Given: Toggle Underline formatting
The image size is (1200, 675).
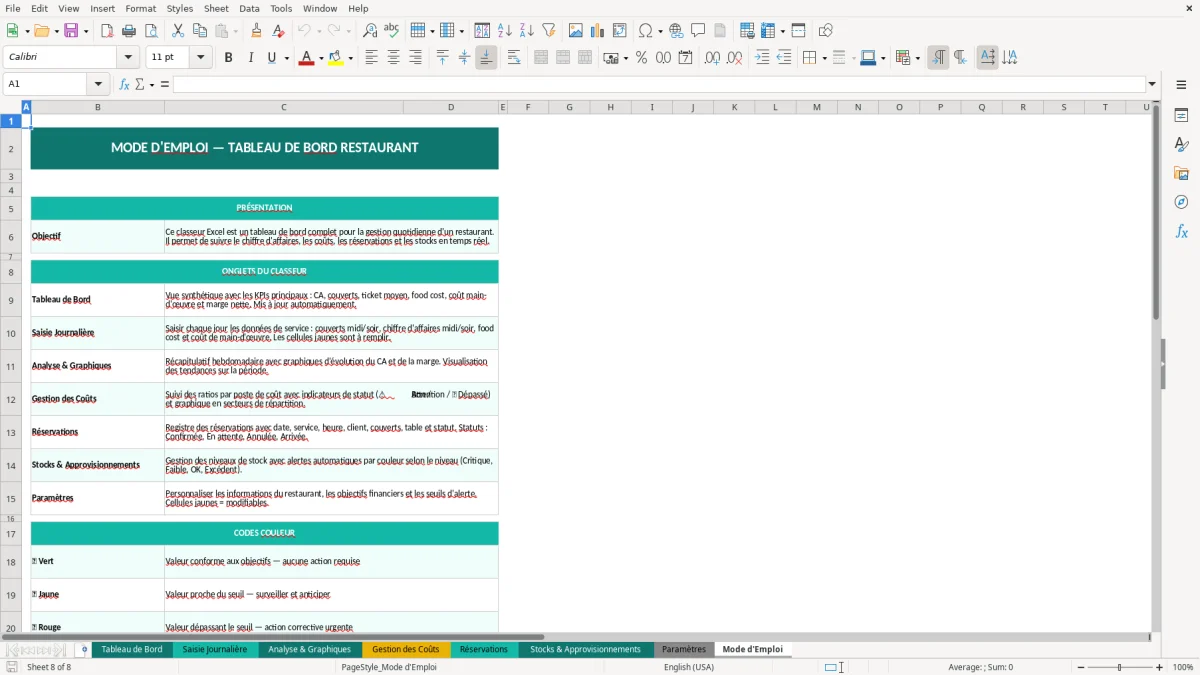Looking at the screenshot, I should click(271, 58).
